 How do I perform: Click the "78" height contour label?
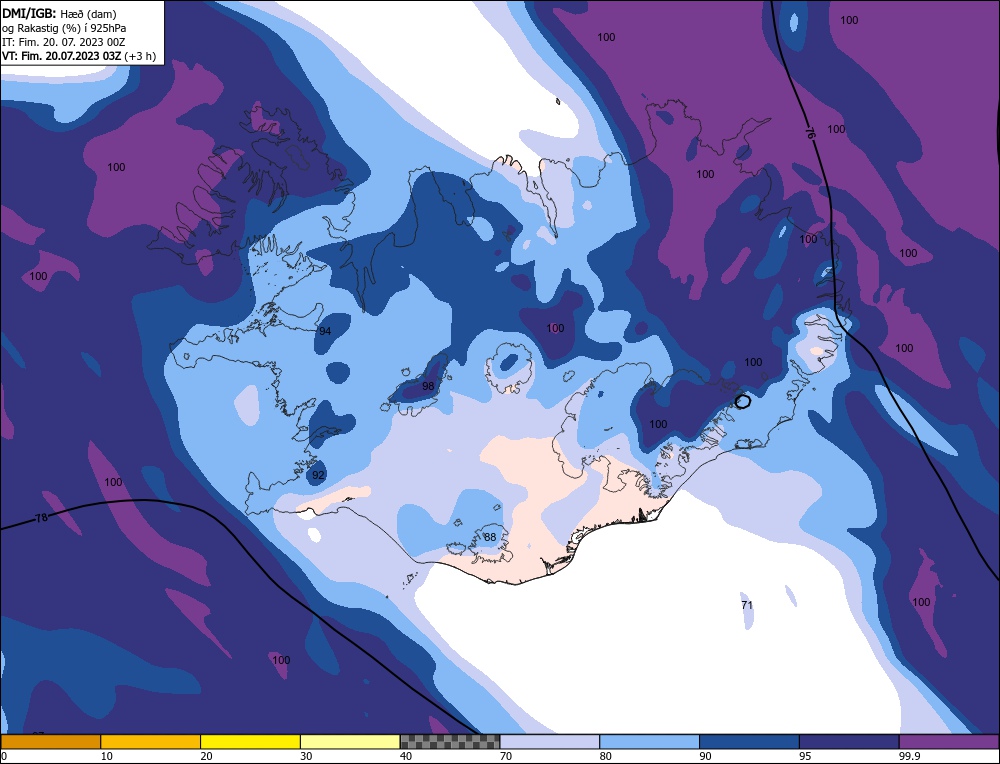(41, 518)
